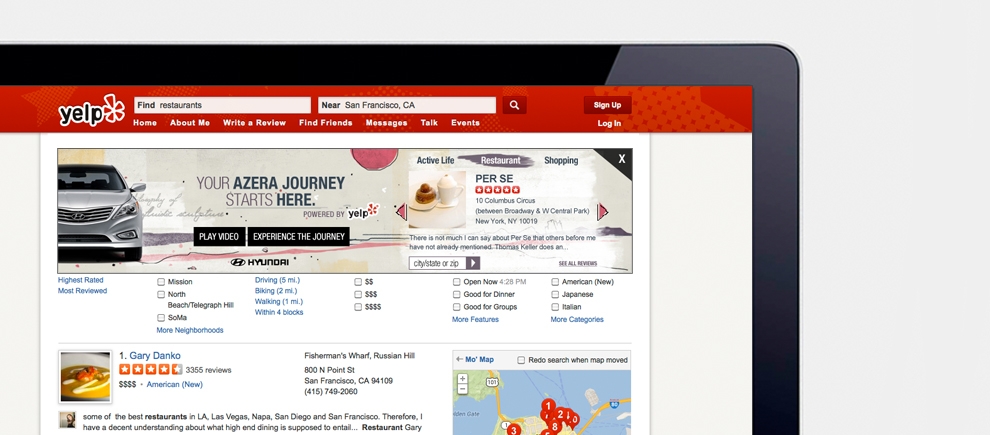
Task: Open the Per Se dessert photo
Action: click(437, 200)
